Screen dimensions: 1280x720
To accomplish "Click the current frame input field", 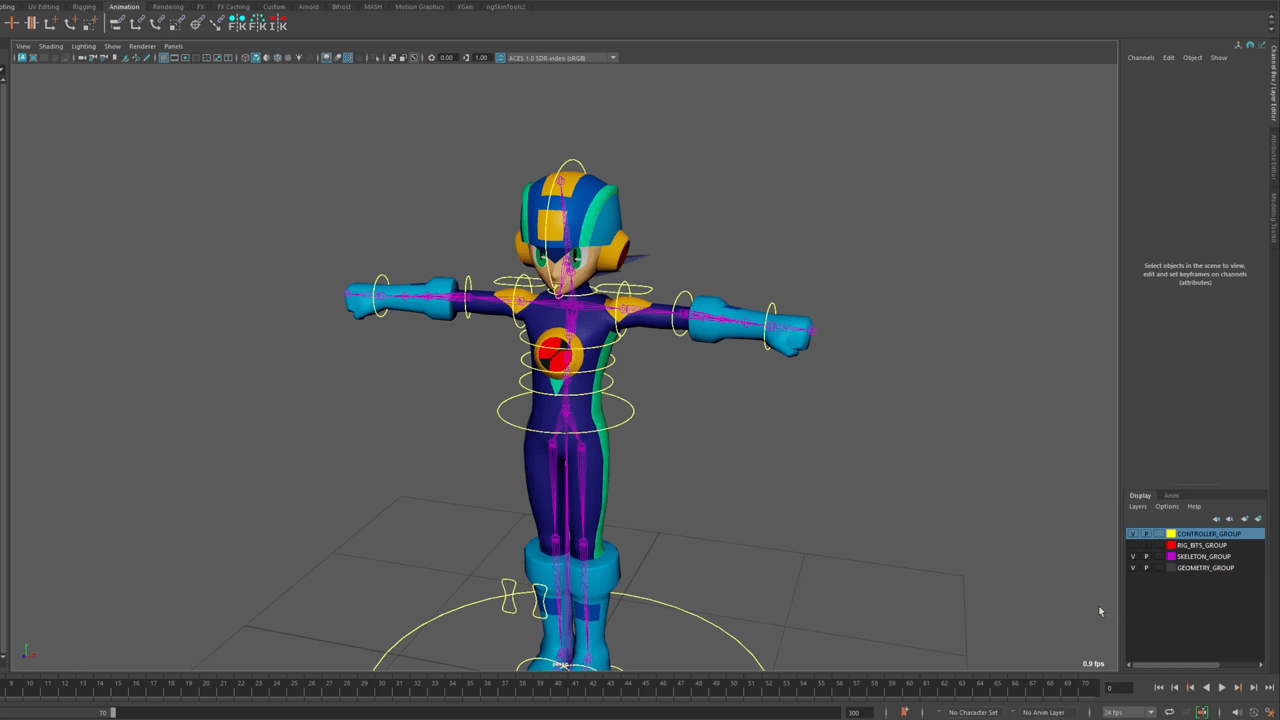I will point(1119,688).
